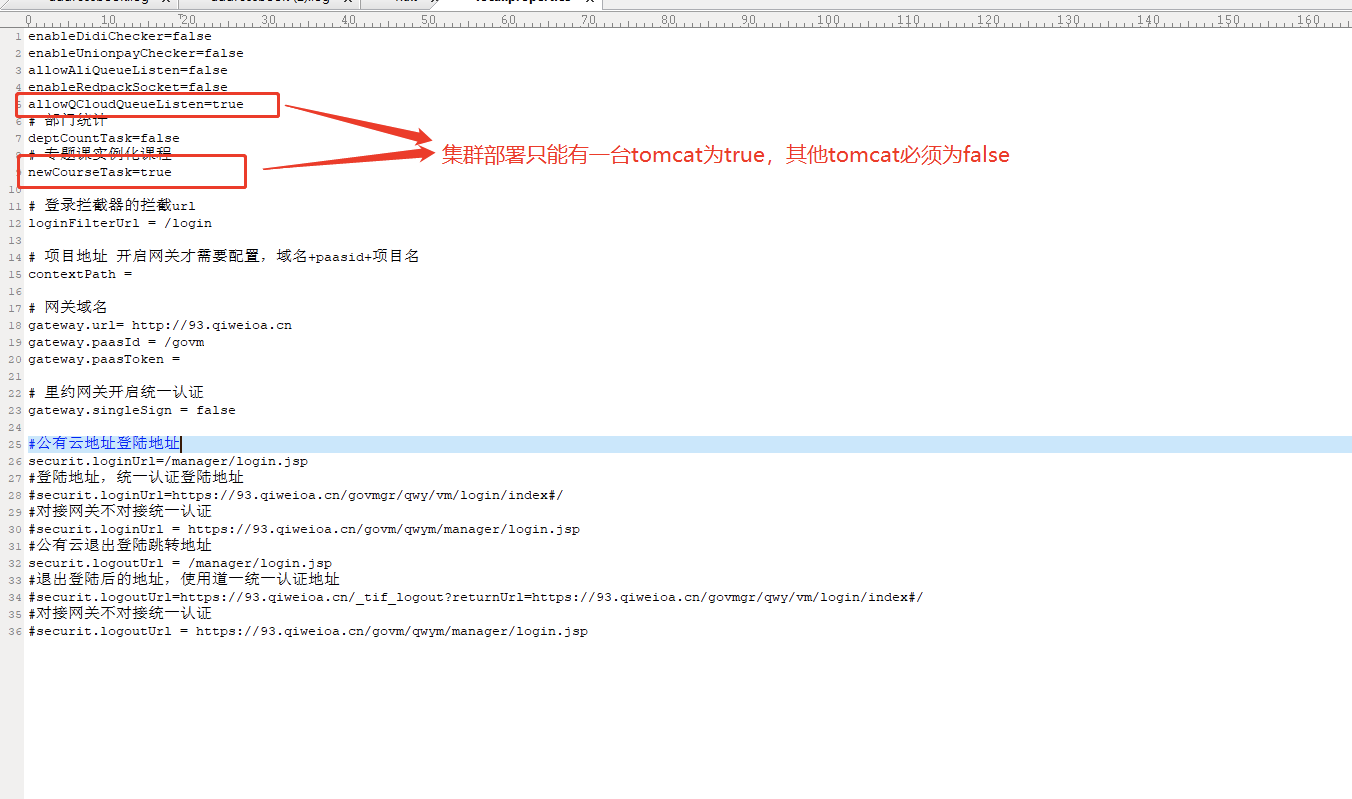This screenshot has width=1352, height=799.
Task: Click '#对接网关不对接统一认证' on line 35
Action: (120, 614)
